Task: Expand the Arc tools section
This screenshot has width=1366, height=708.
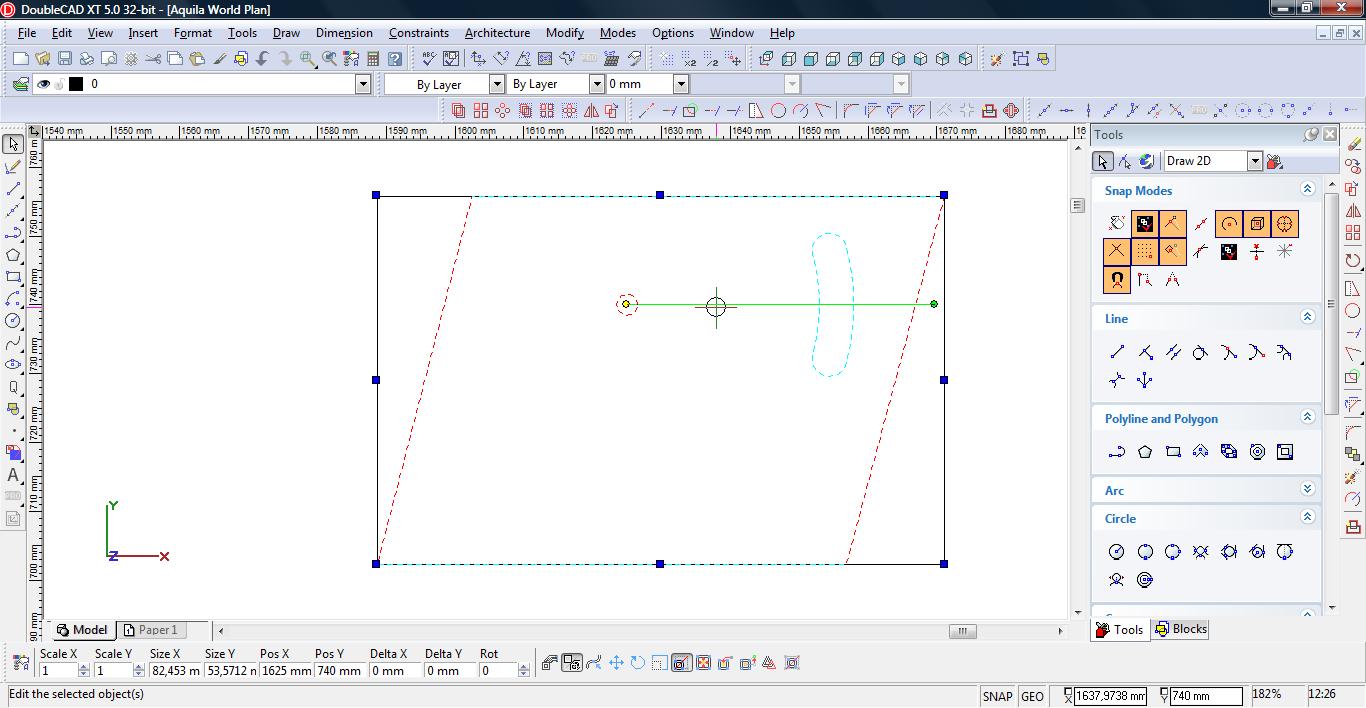Action: tap(1306, 490)
